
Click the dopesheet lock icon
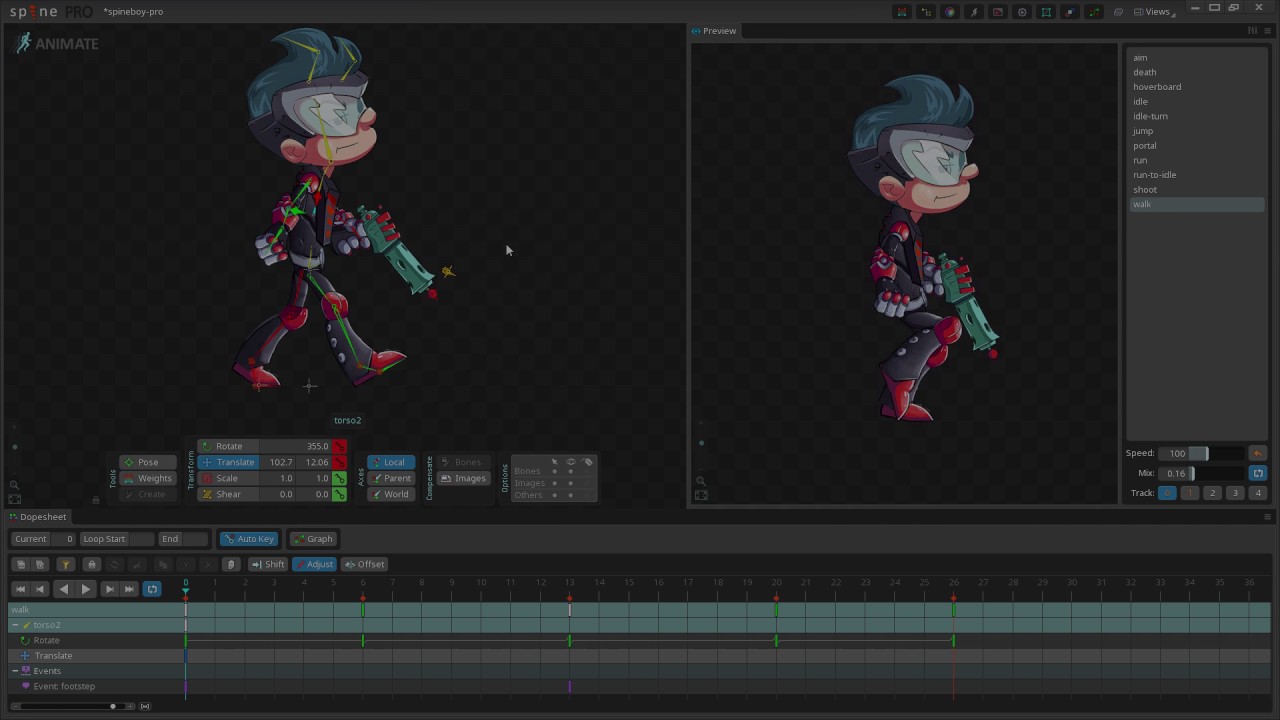point(92,565)
